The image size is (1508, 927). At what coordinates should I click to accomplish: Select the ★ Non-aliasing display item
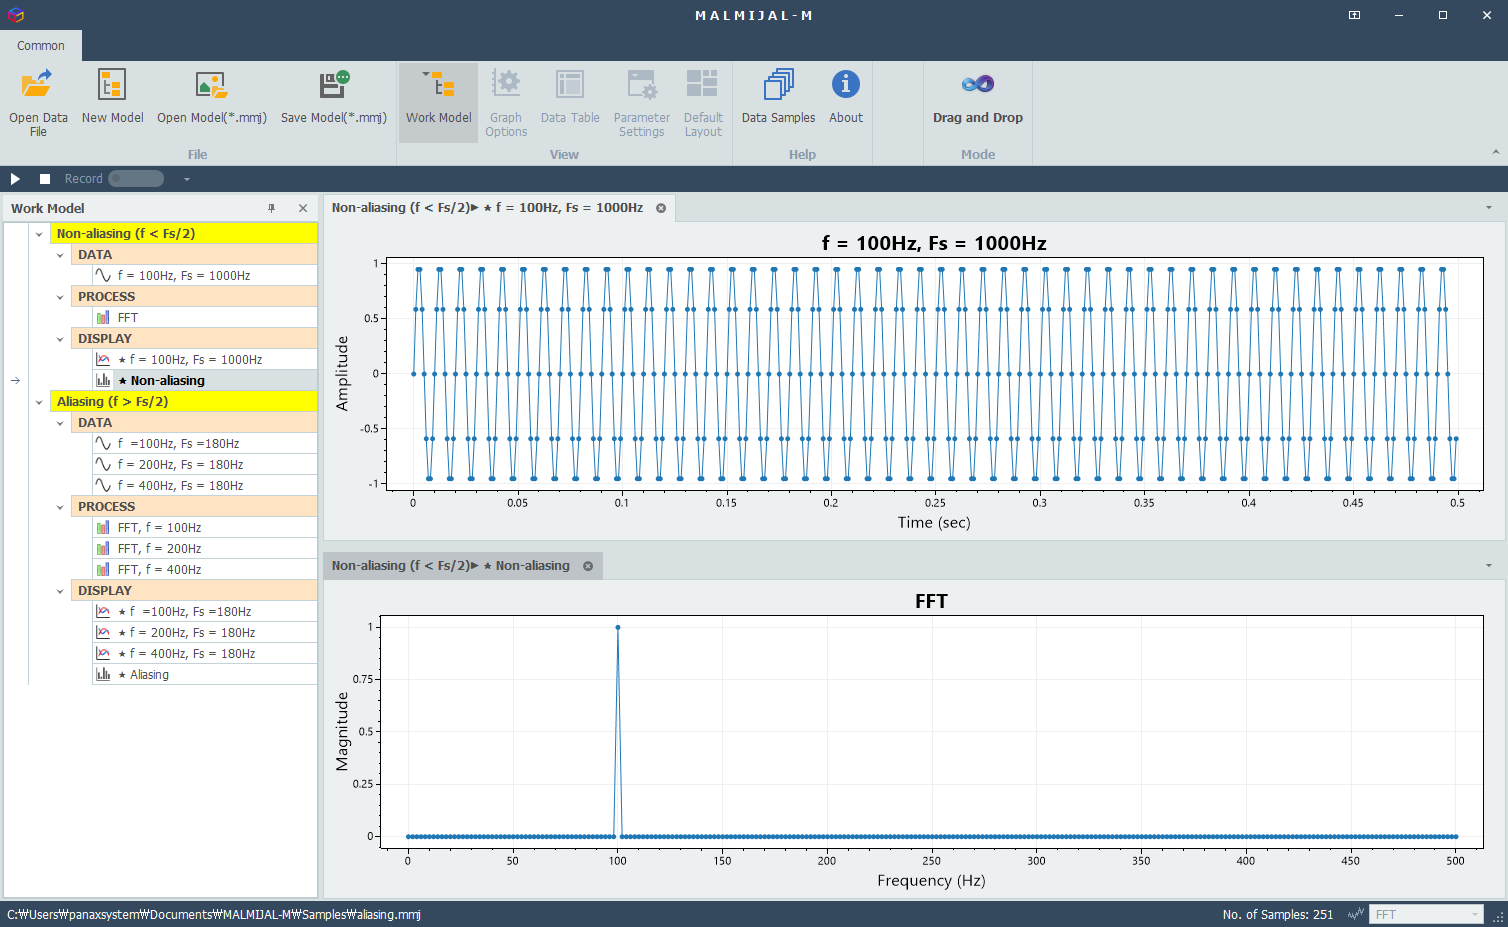point(204,380)
